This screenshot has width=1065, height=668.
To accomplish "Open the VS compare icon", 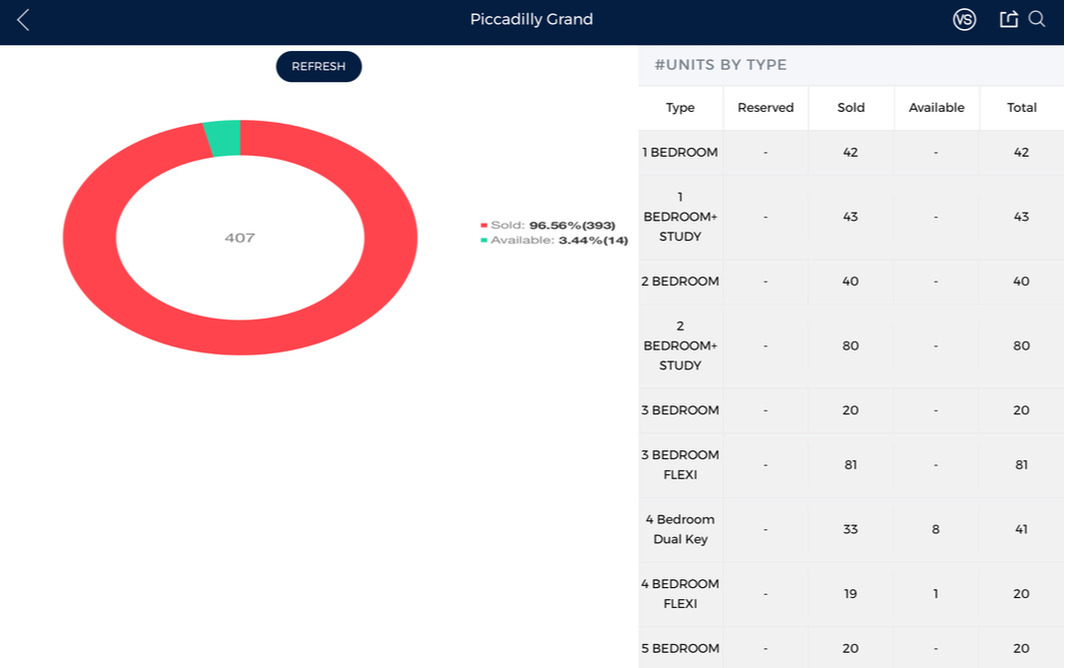I will pyautogui.click(x=964, y=20).
